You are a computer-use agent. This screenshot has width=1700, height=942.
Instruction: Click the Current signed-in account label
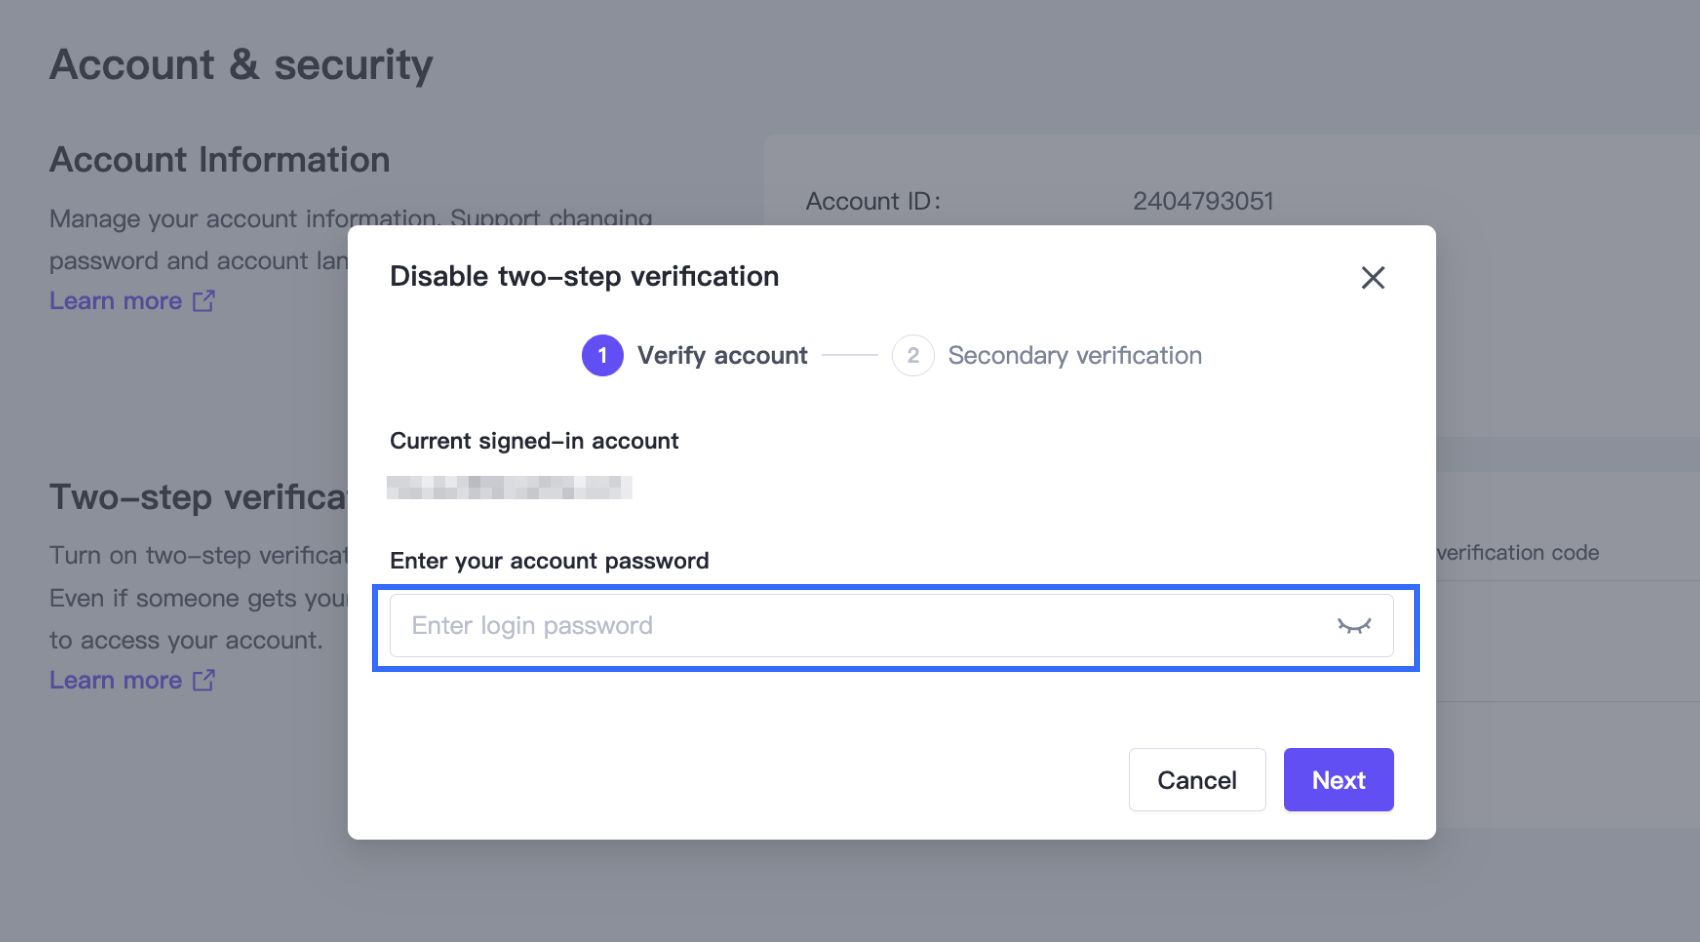pos(534,441)
